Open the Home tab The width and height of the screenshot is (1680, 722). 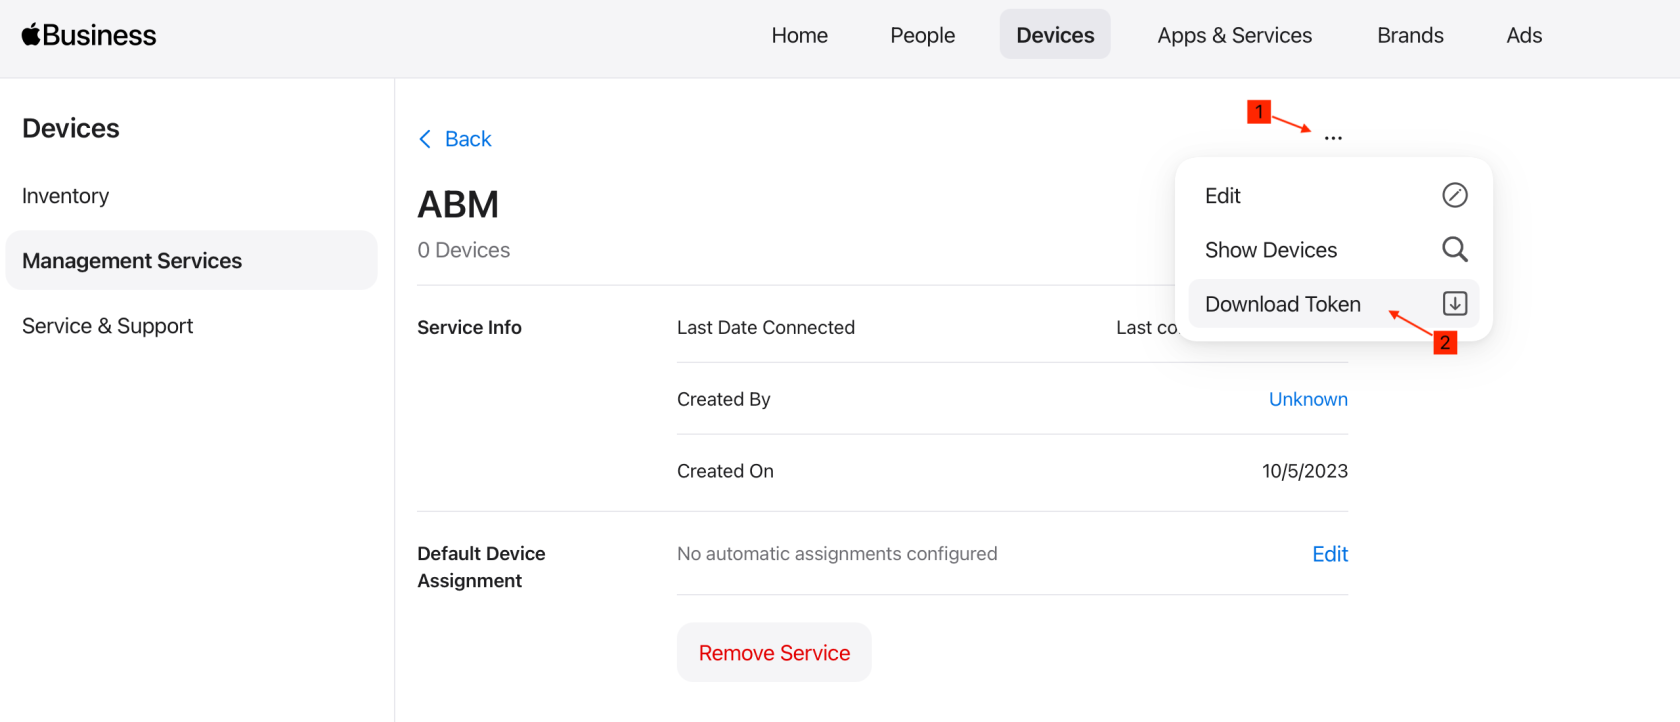pos(799,35)
